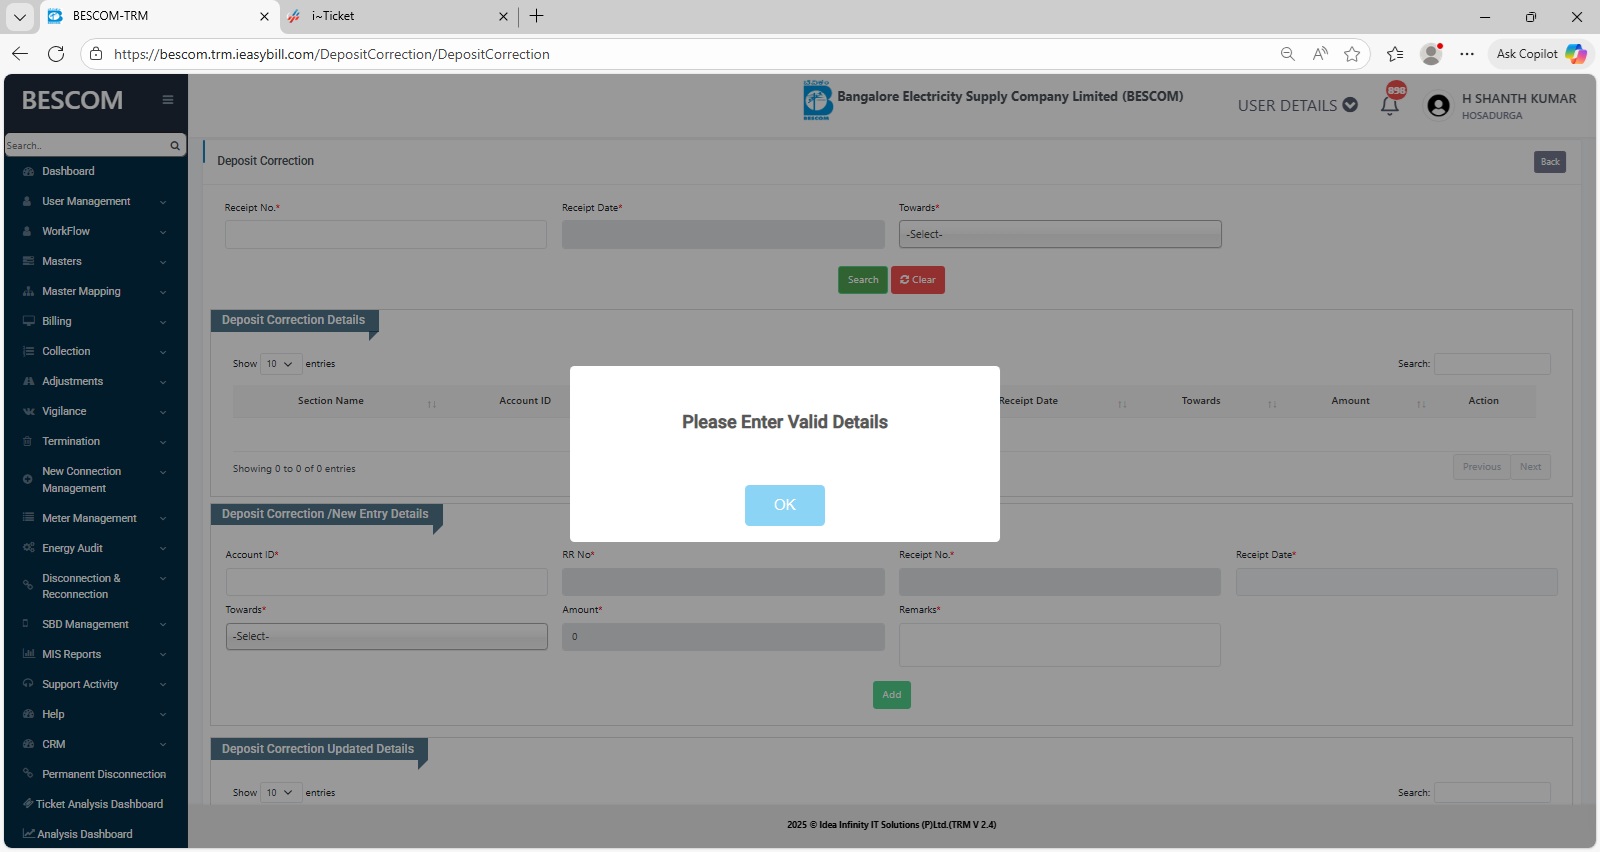Click the Next pagination button

click(x=1530, y=467)
